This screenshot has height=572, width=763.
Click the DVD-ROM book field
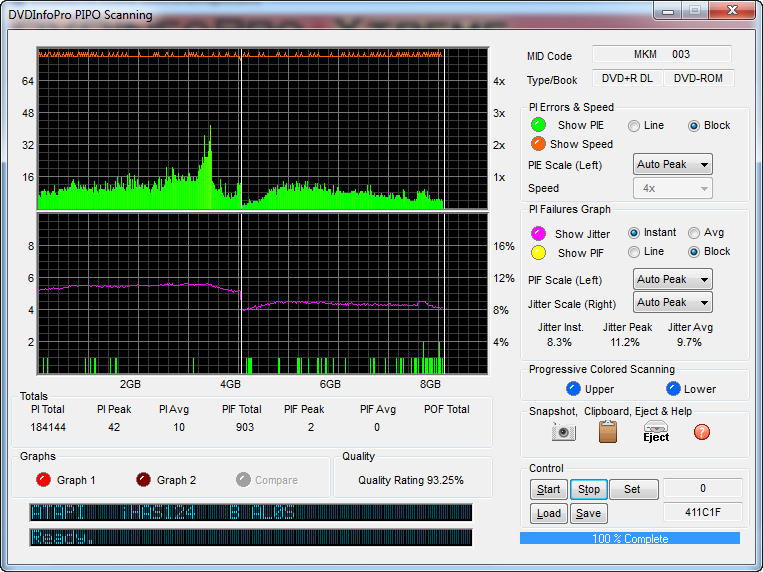point(698,78)
